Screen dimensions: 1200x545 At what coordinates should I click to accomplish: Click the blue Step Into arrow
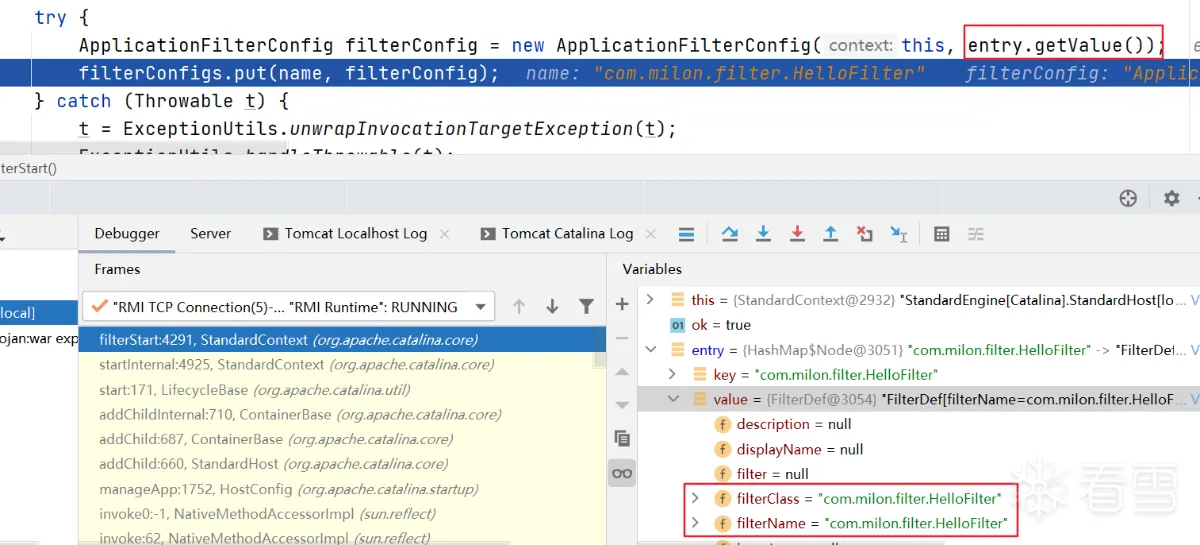(x=763, y=234)
